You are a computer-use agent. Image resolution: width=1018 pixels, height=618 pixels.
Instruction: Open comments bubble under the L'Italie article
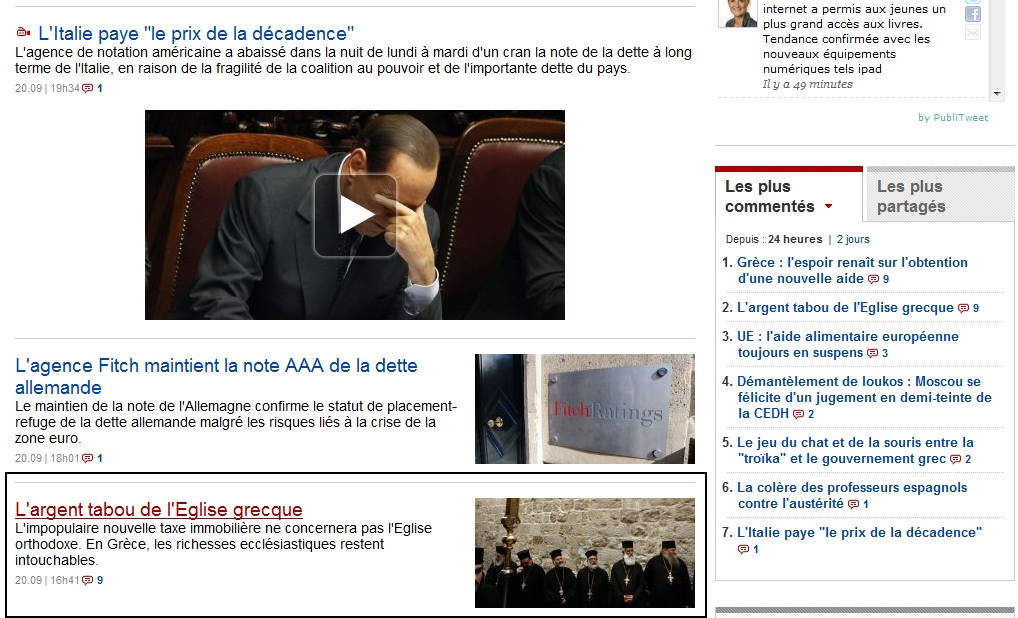click(88, 89)
